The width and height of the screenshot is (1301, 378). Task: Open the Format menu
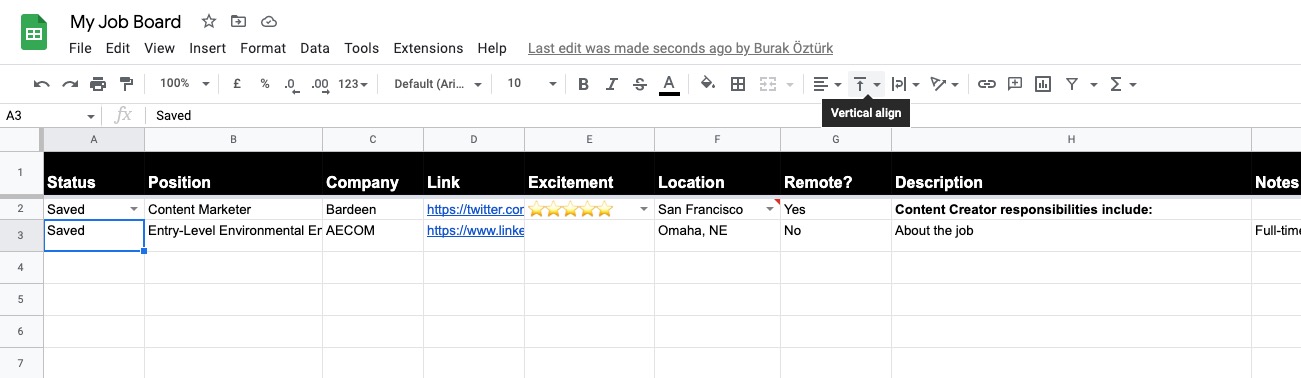point(263,48)
